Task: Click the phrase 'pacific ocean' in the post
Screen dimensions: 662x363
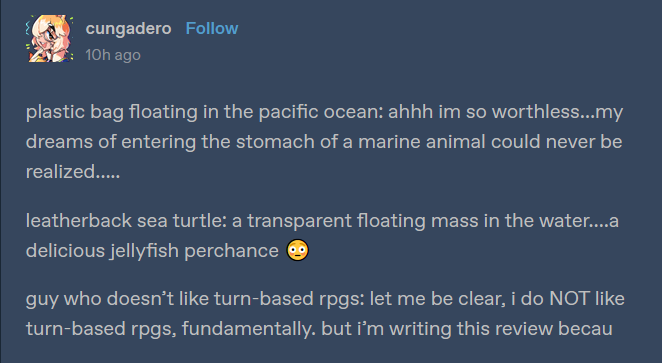Action: point(320,112)
